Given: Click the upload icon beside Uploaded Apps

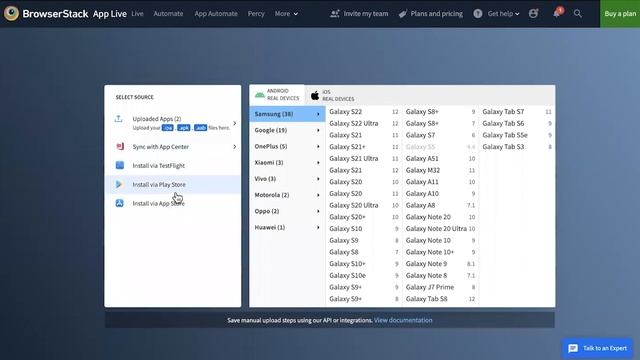Looking at the screenshot, I should (x=118, y=119).
